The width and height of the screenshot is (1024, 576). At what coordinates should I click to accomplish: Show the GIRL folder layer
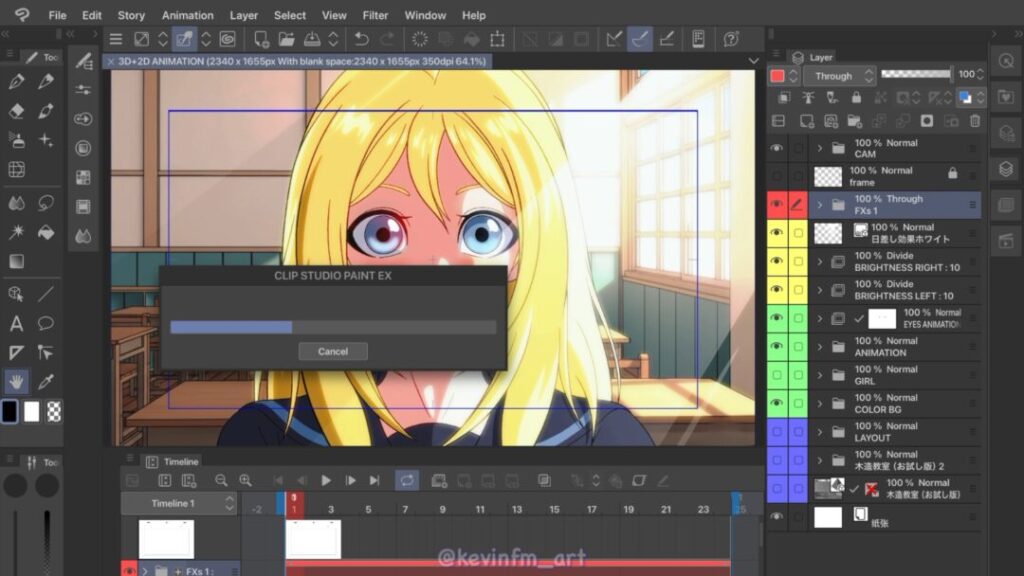click(776, 375)
